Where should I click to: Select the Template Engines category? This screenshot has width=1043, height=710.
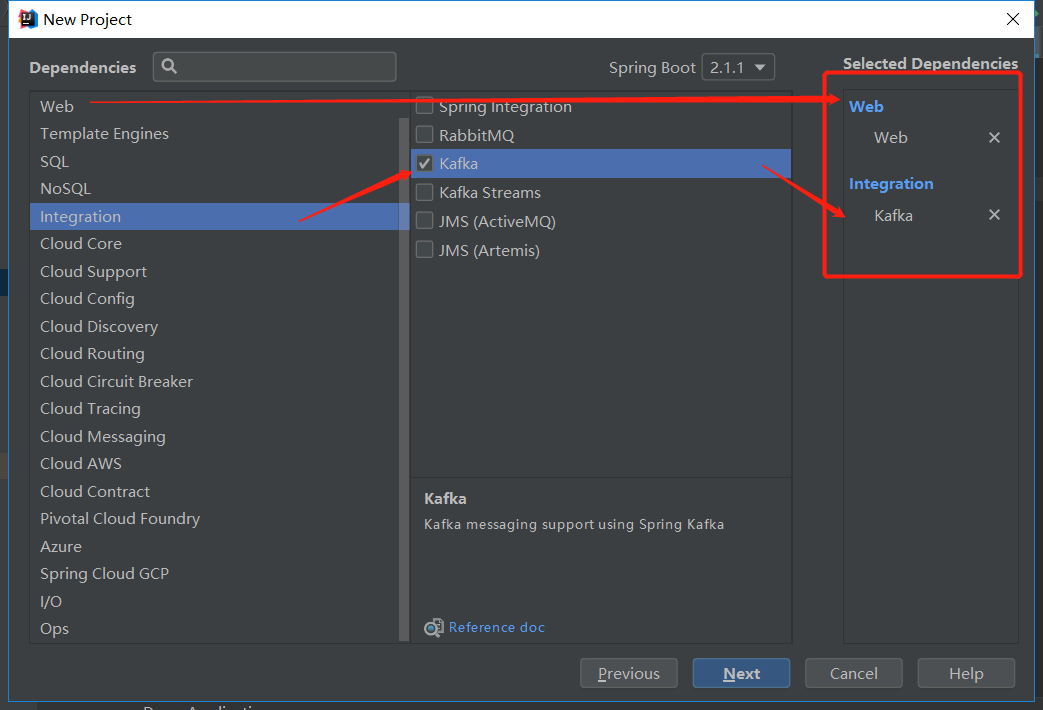pyautogui.click(x=214, y=134)
